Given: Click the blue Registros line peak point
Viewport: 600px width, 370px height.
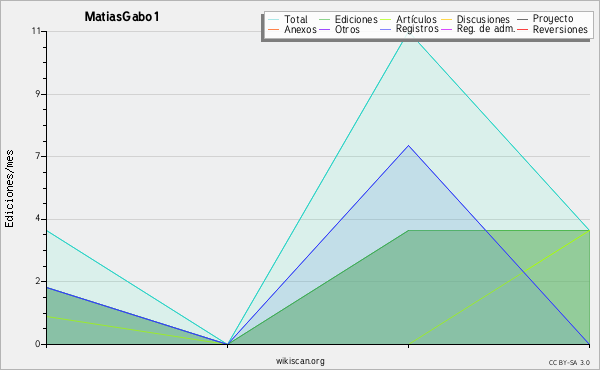Looking at the screenshot, I should (408, 146).
